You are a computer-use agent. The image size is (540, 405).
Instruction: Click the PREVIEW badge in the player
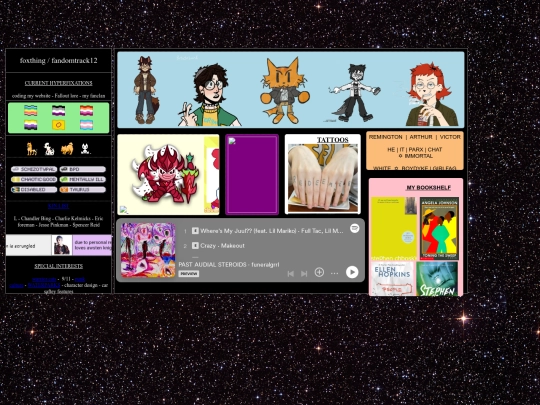189,274
